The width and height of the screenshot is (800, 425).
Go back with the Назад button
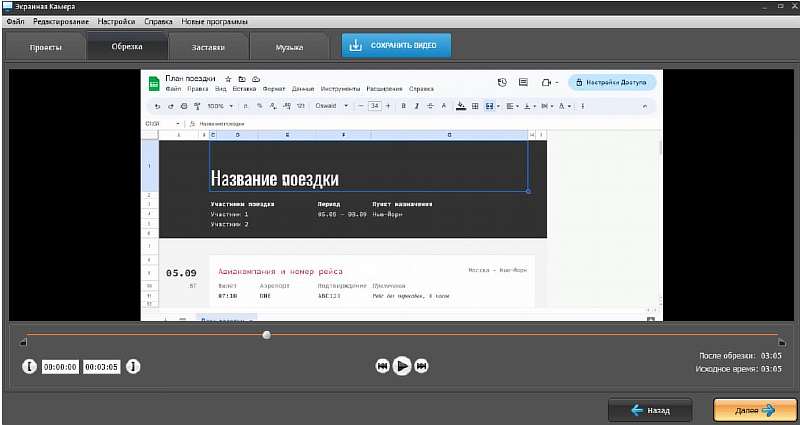pyautogui.click(x=651, y=410)
